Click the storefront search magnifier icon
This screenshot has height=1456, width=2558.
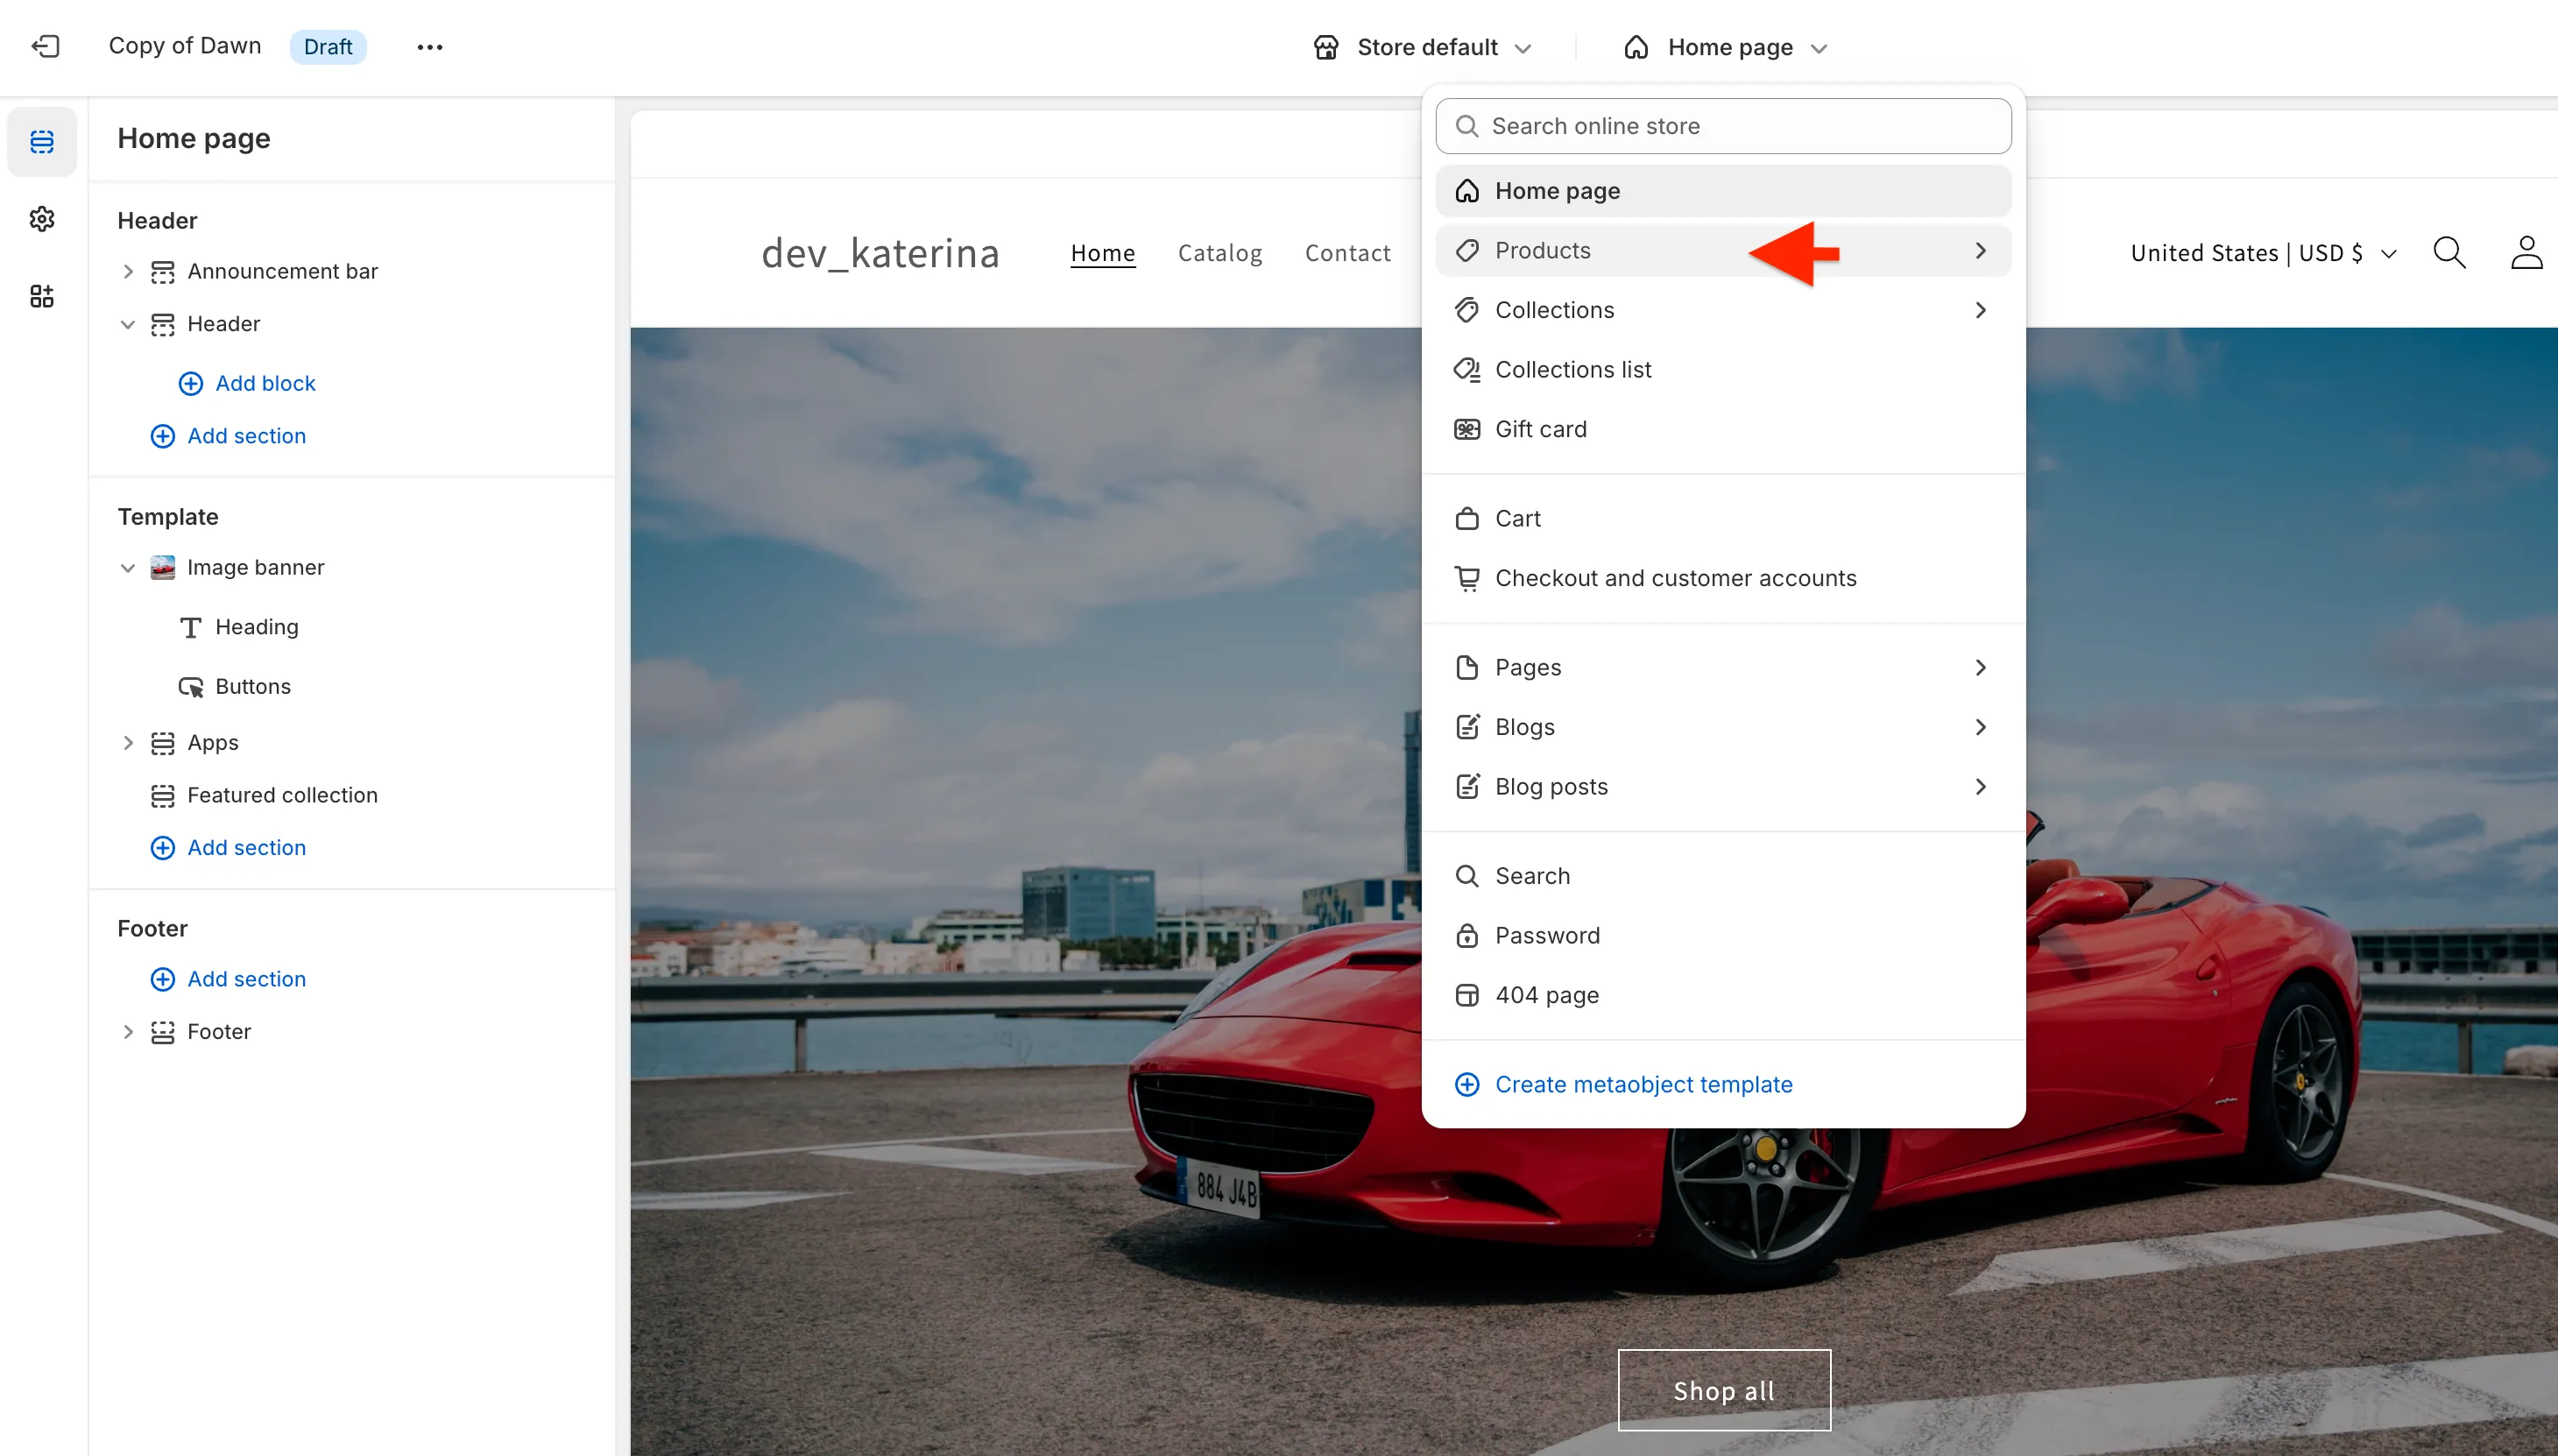[x=2449, y=253]
